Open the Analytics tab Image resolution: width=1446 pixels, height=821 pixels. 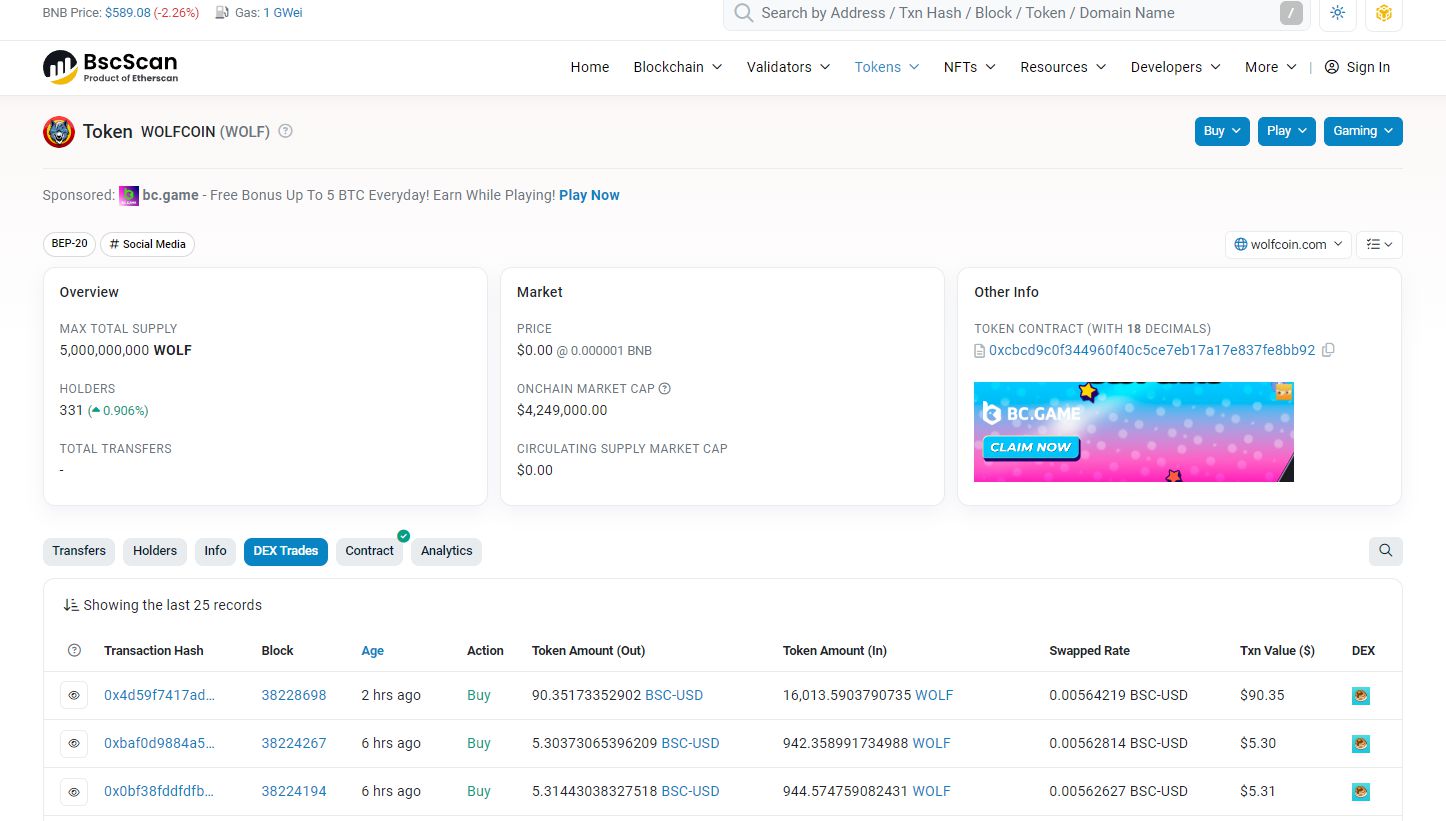[446, 551]
